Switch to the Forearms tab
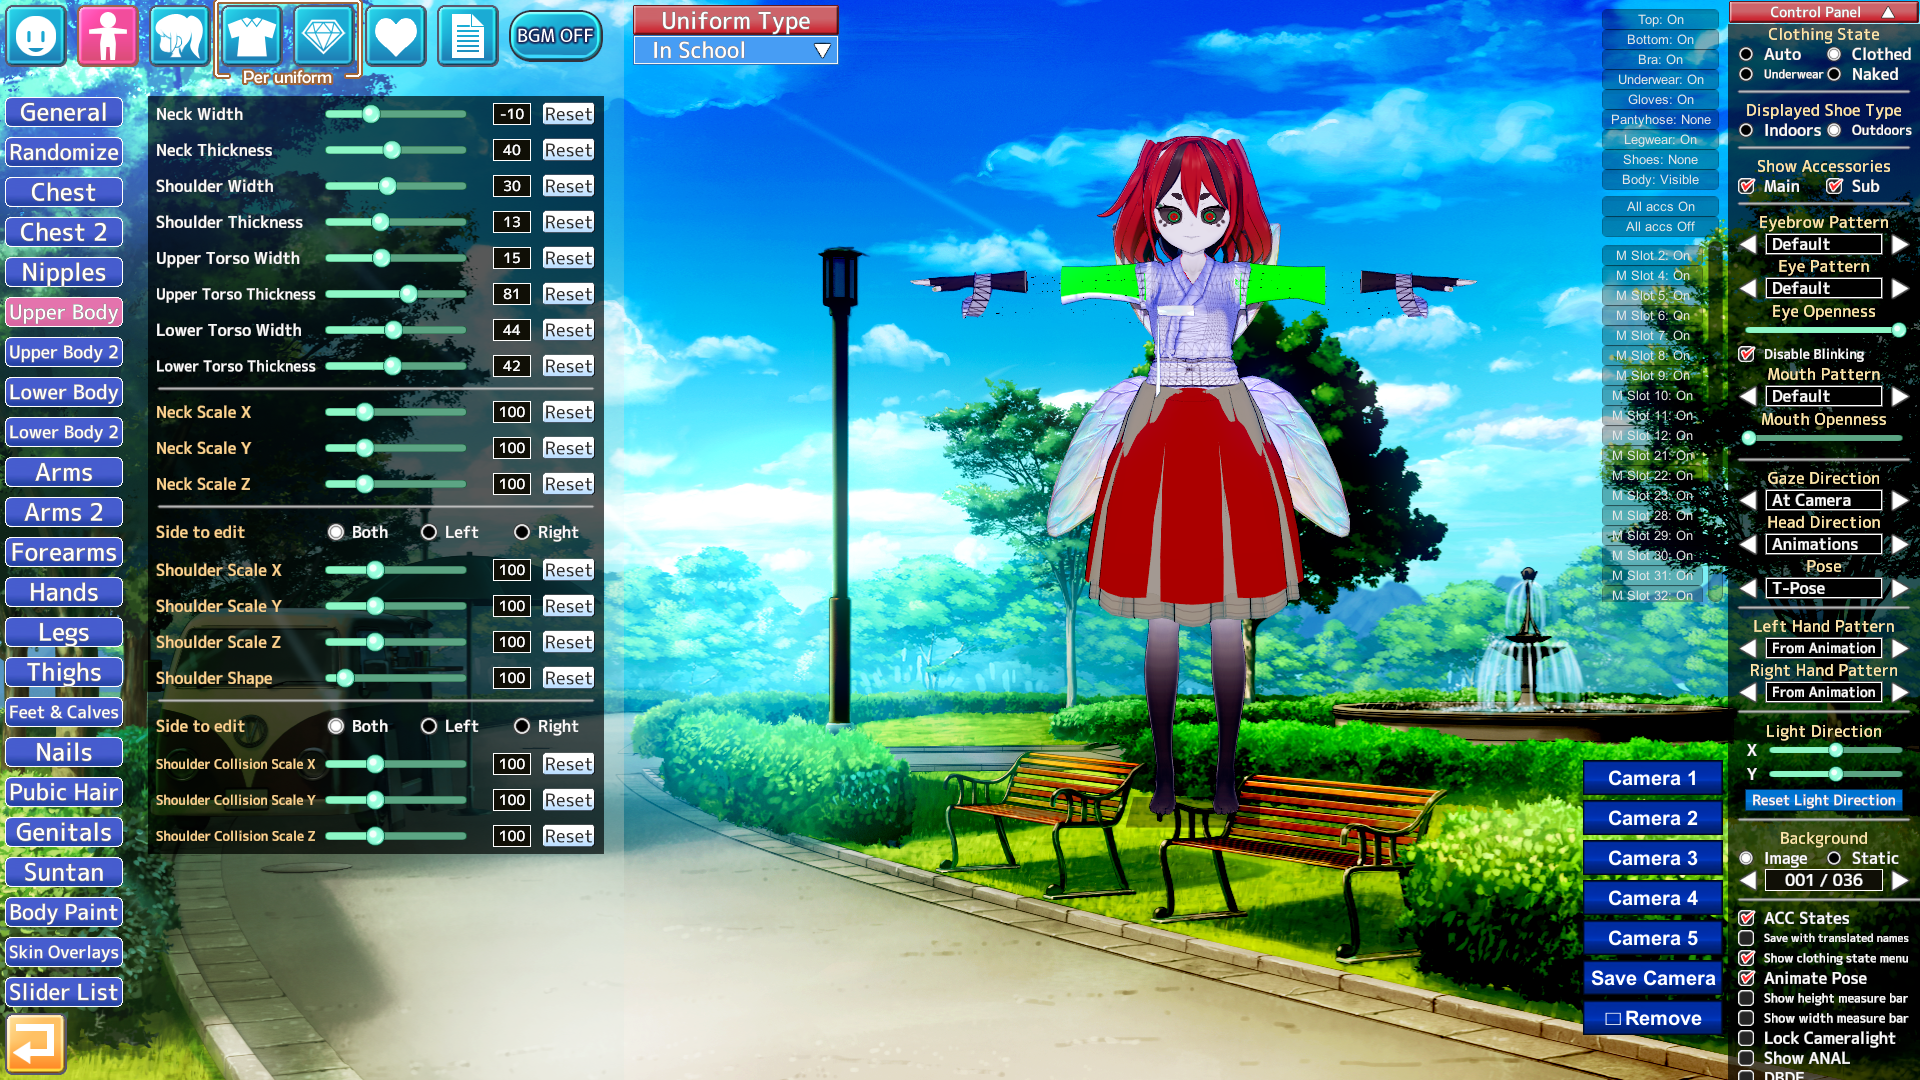 tap(64, 552)
